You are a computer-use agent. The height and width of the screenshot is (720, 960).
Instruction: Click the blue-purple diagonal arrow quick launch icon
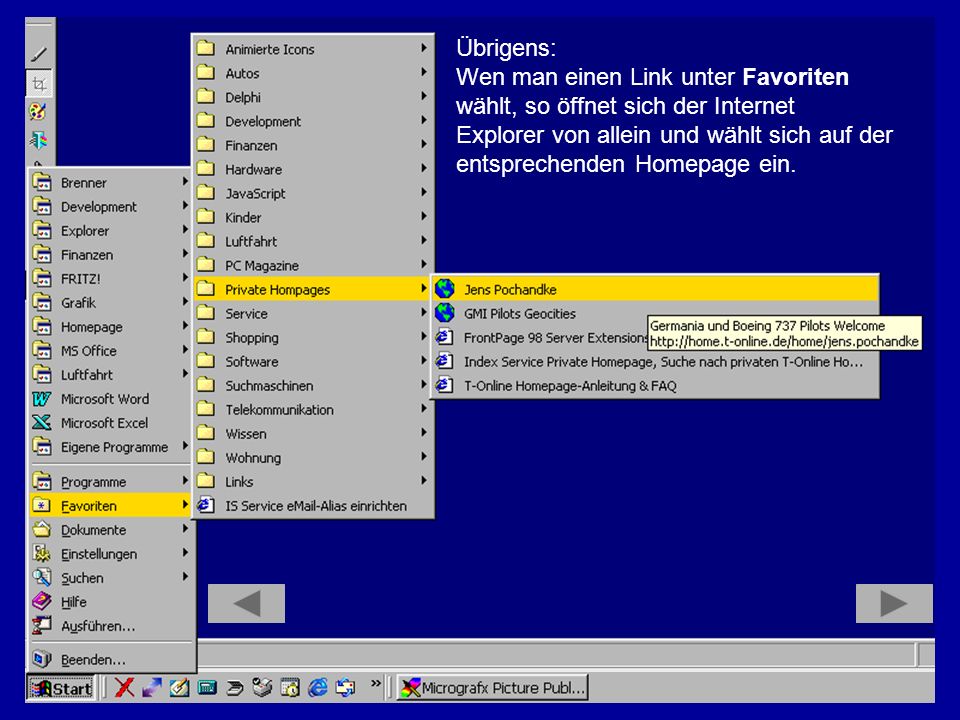(x=152, y=688)
